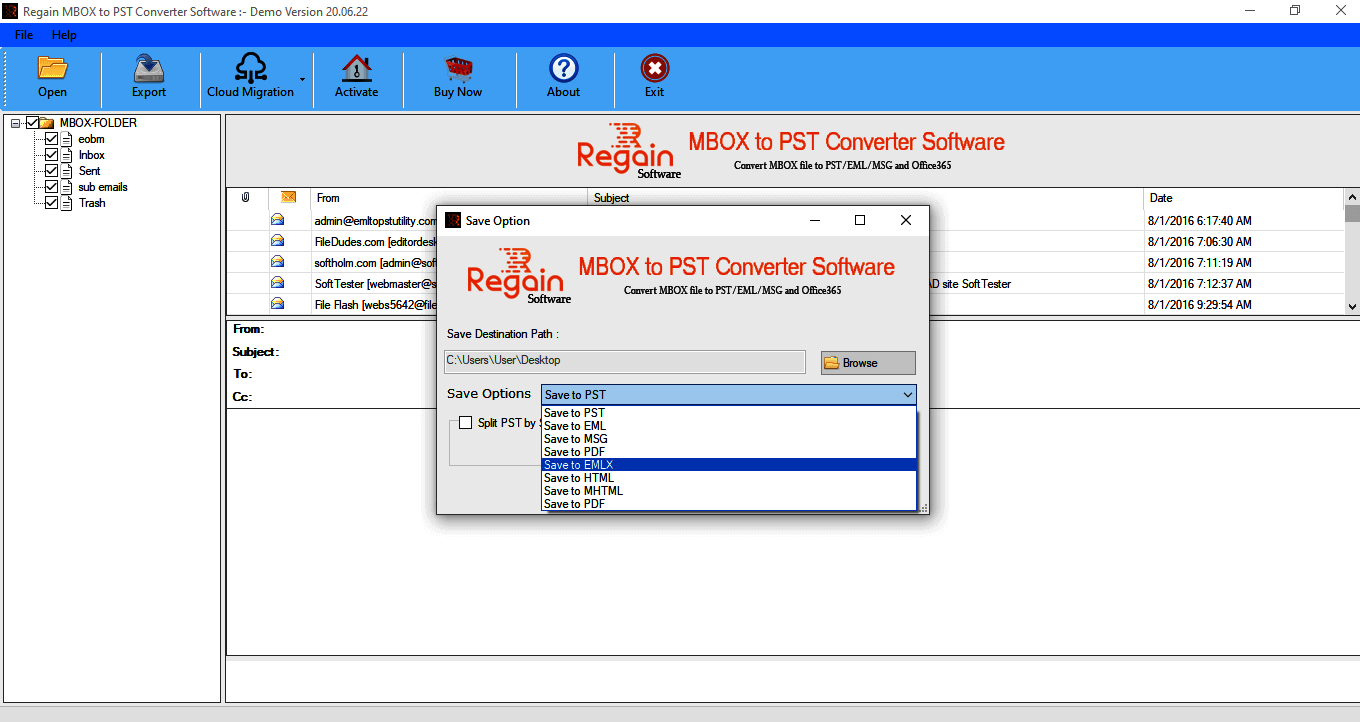
Task: Close the Save Option dialog
Action: tap(906, 220)
